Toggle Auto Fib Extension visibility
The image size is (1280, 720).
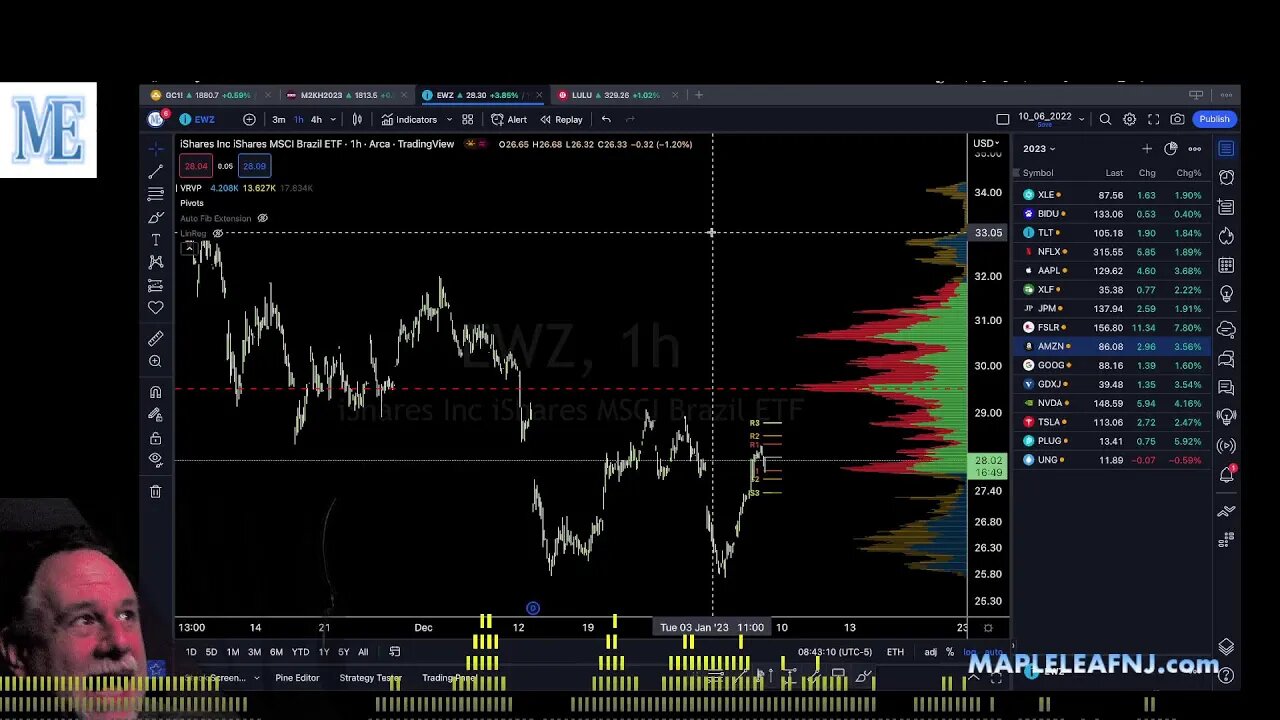(x=262, y=218)
